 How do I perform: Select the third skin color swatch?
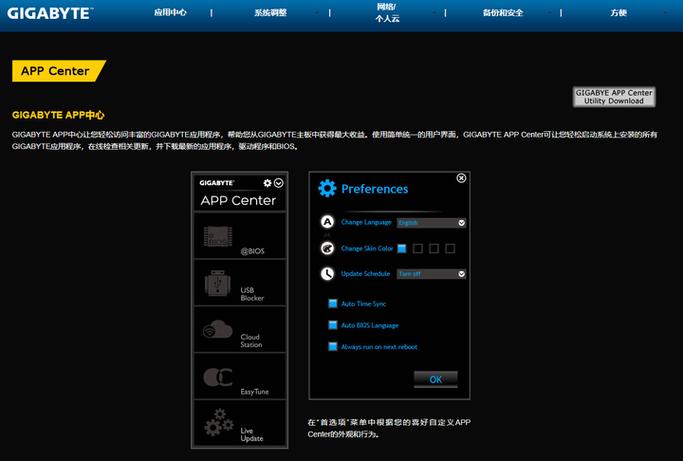coord(434,248)
